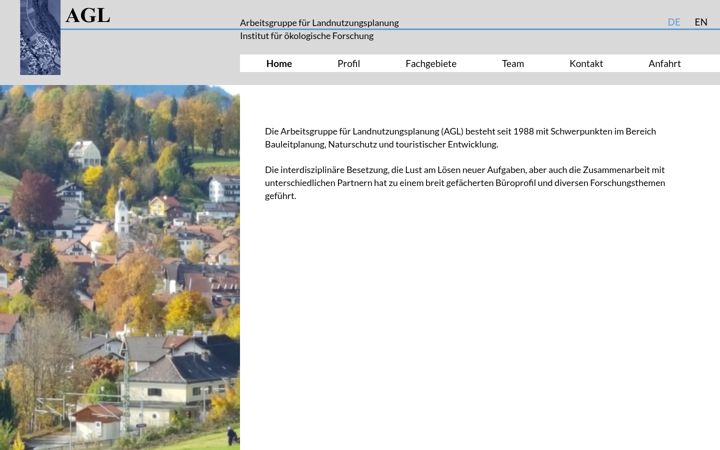Screen dimensions: 720x450
Task: Click paragraph starting 'Die interdisziplinäre Besetzung'
Action: [x=465, y=183]
